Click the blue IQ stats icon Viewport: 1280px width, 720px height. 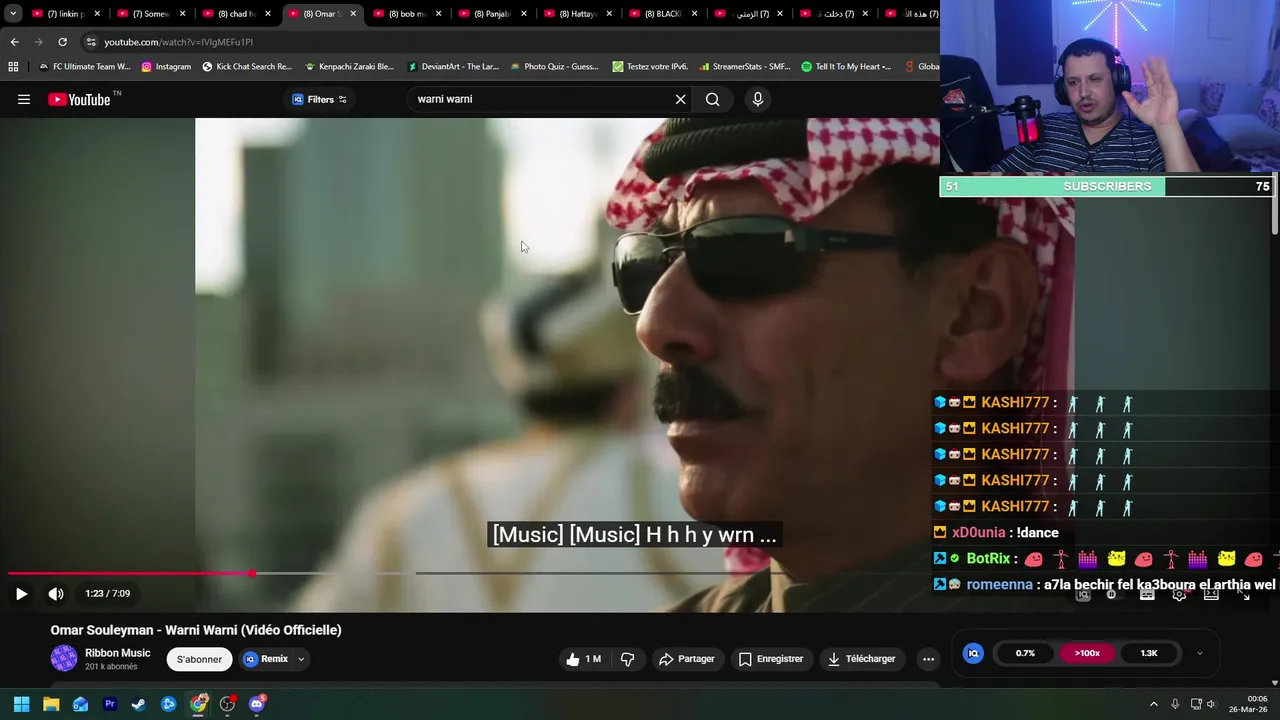pyautogui.click(x=973, y=653)
